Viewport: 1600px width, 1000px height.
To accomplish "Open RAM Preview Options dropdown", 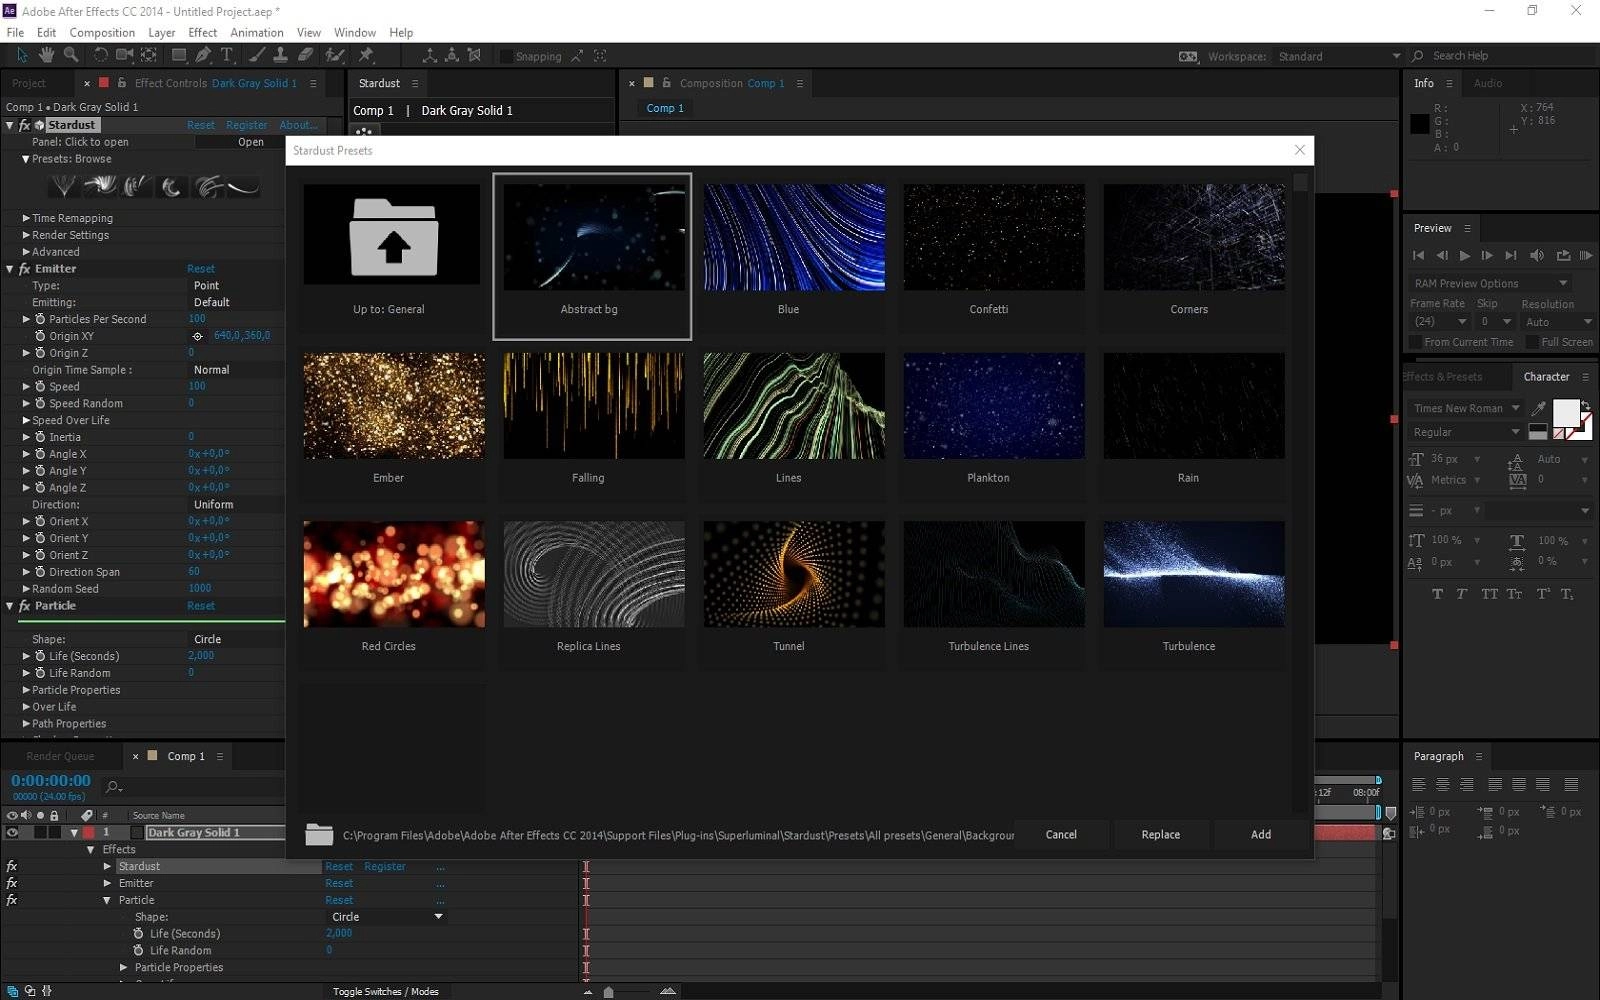I will coord(1490,283).
